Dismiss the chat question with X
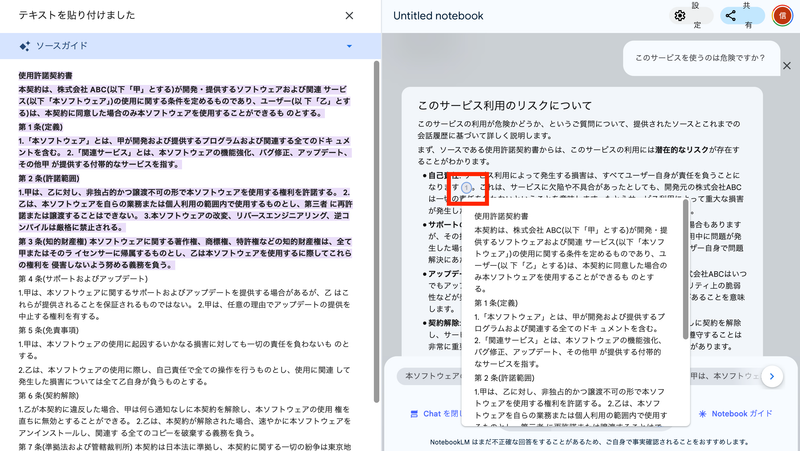This screenshot has width=800, height=451. (x=787, y=66)
